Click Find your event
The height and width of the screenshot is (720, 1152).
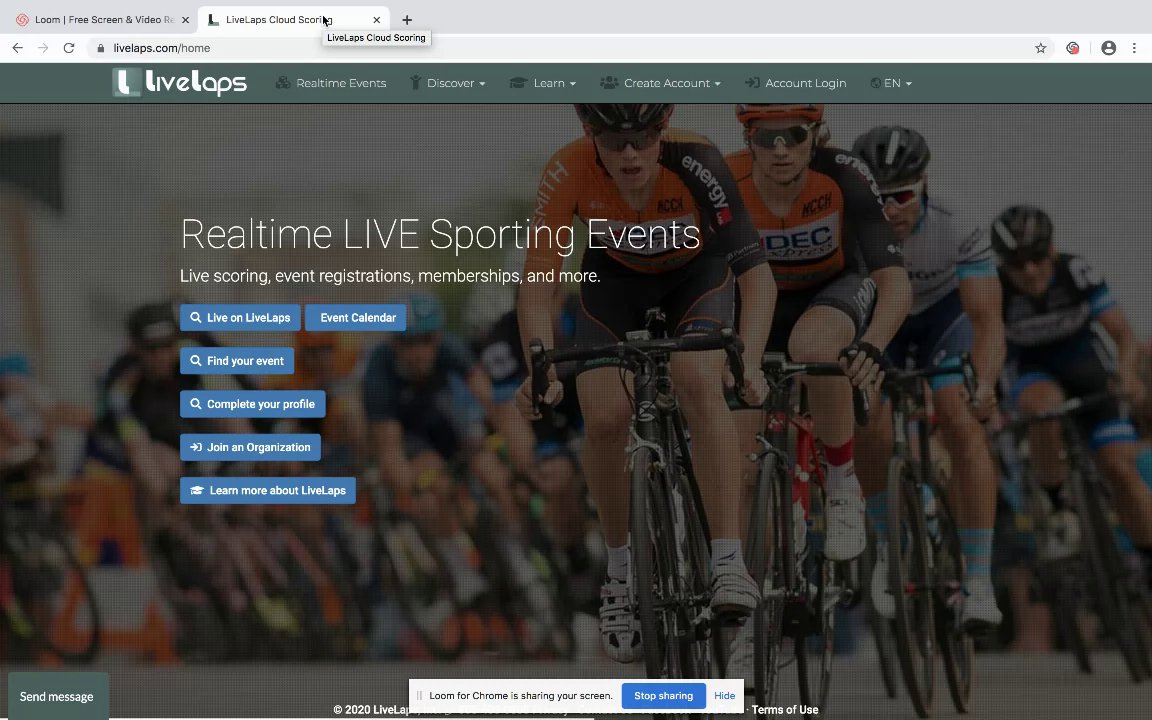tap(237, 361)
